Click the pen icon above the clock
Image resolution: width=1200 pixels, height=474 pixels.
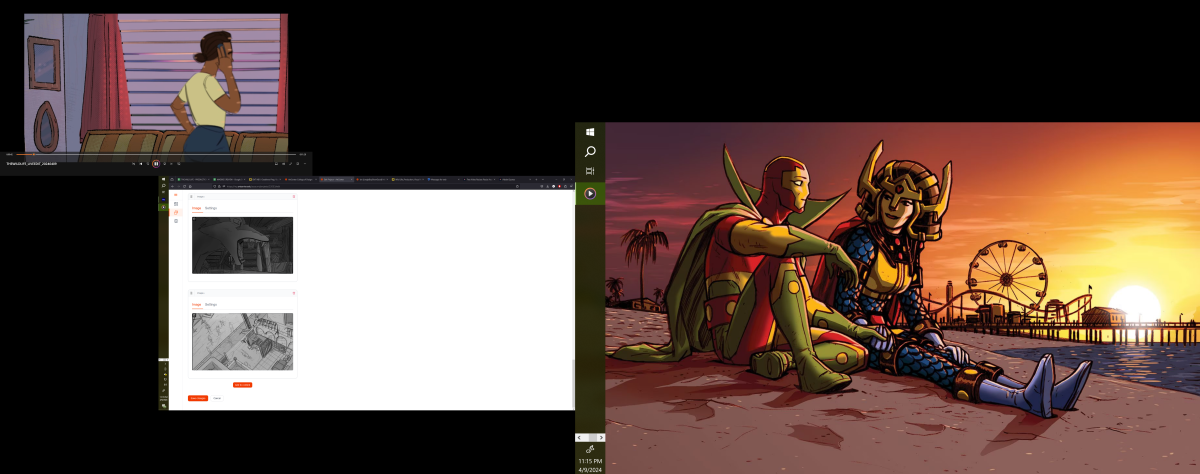point(591,449)
